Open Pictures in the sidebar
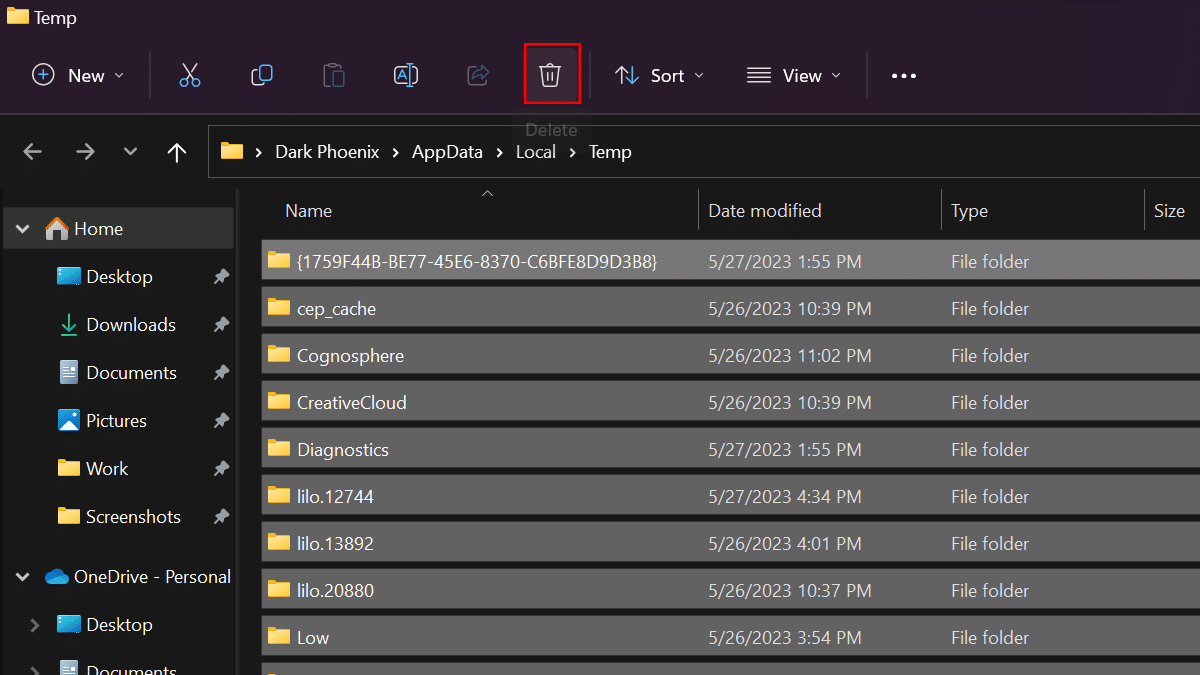 pyautogui.click(x=116, y=421)
